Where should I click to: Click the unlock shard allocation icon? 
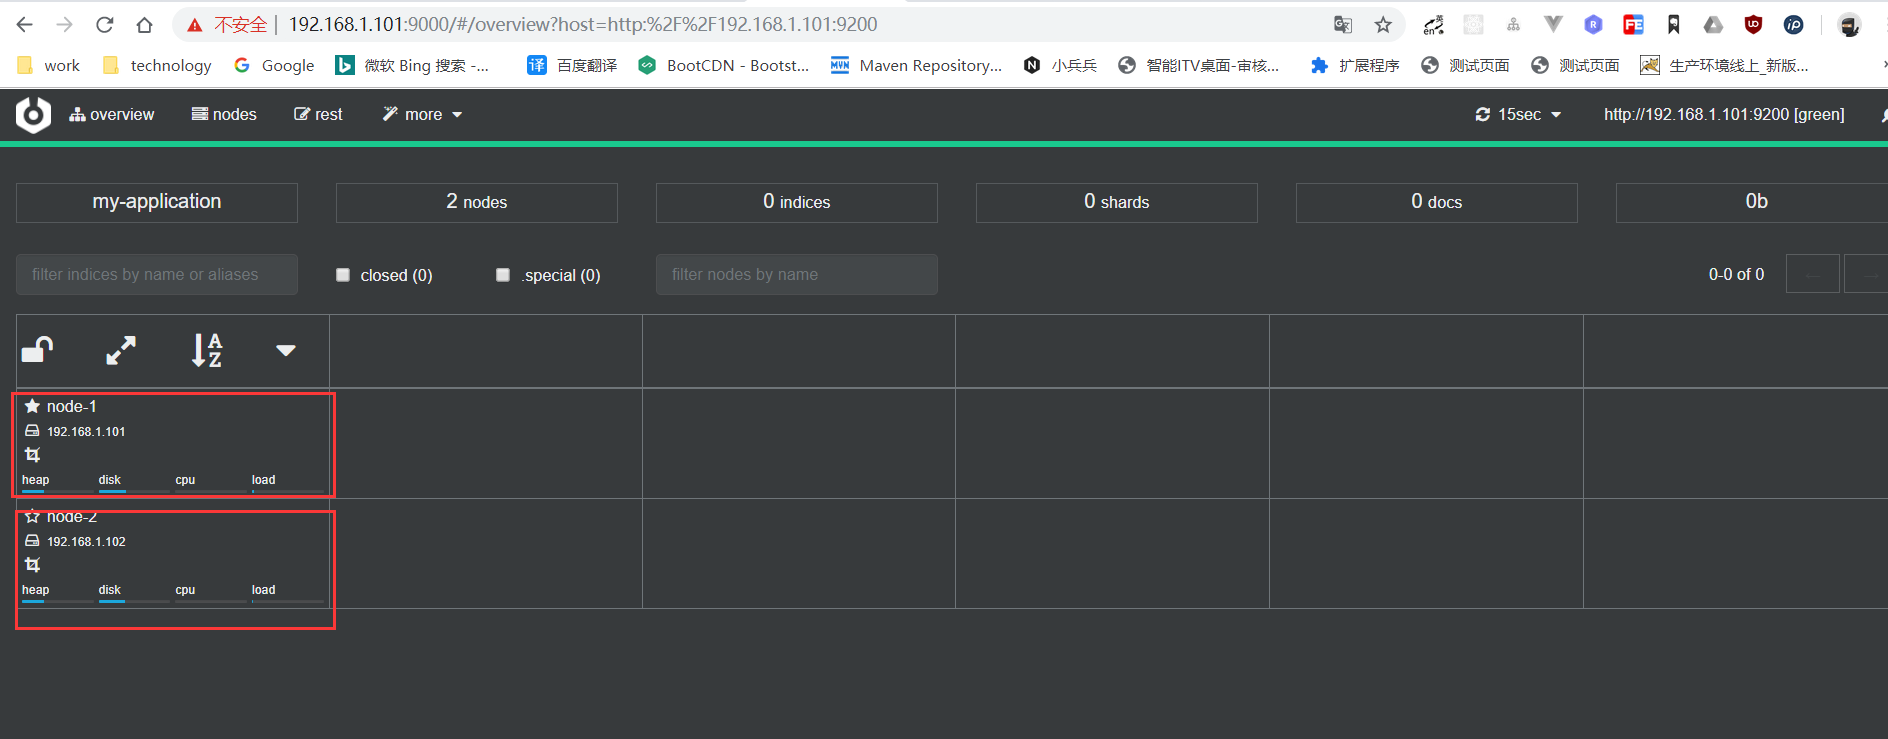click(x=38, y=350)
